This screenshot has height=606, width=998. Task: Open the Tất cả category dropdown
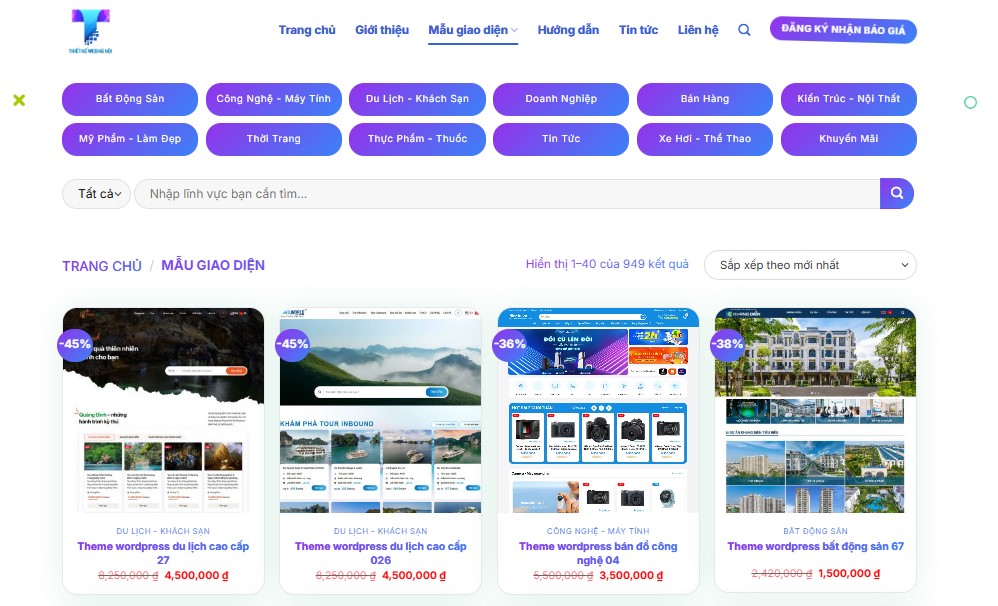click(97, 194)
